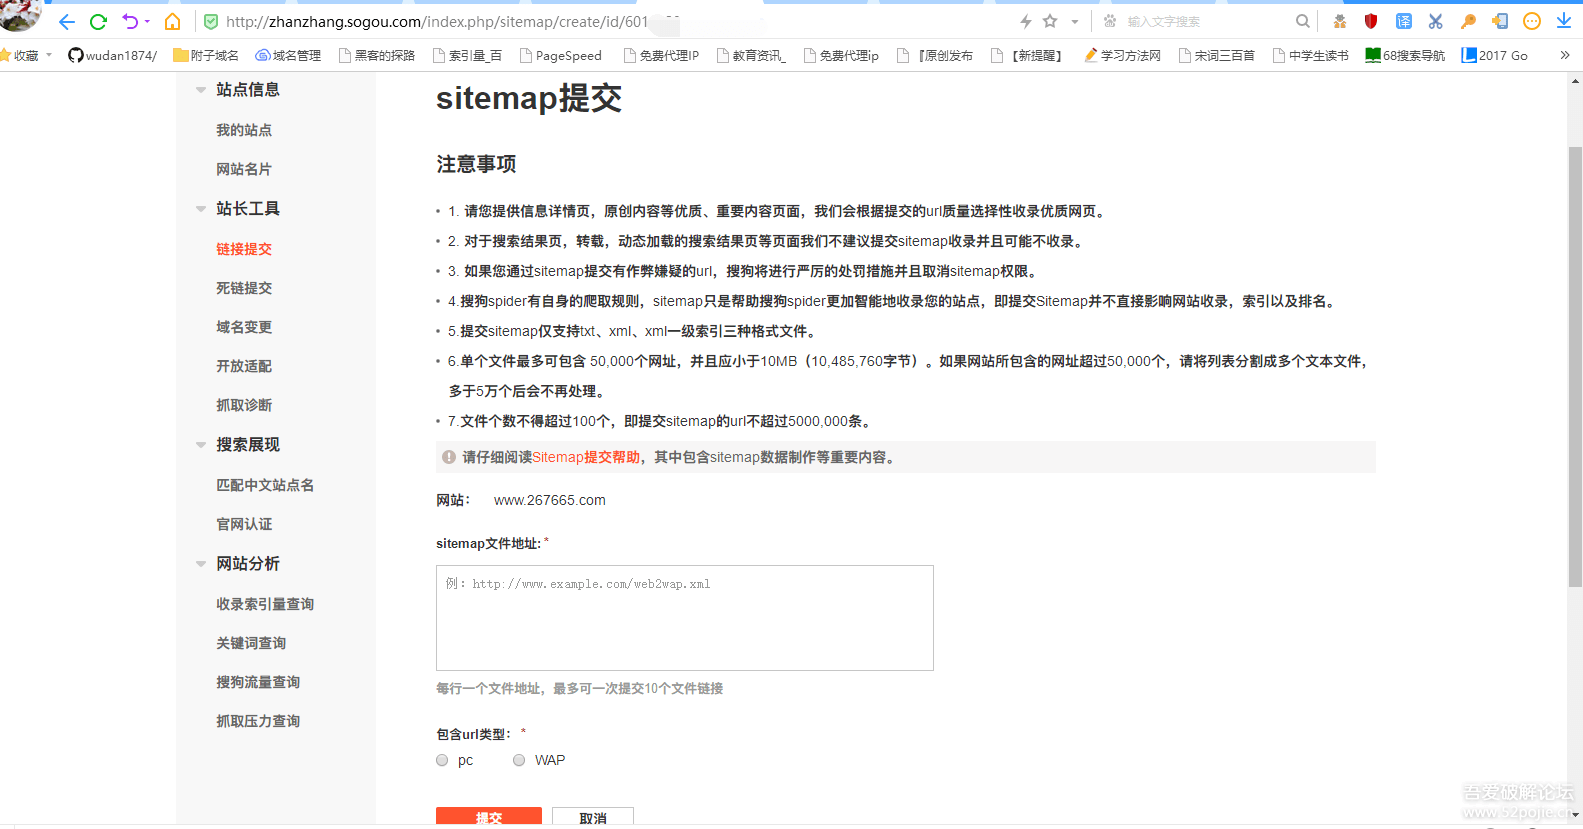Open 域名变更 in sidebar
This screenshot has height=829, width=1583.
(244, 327)
